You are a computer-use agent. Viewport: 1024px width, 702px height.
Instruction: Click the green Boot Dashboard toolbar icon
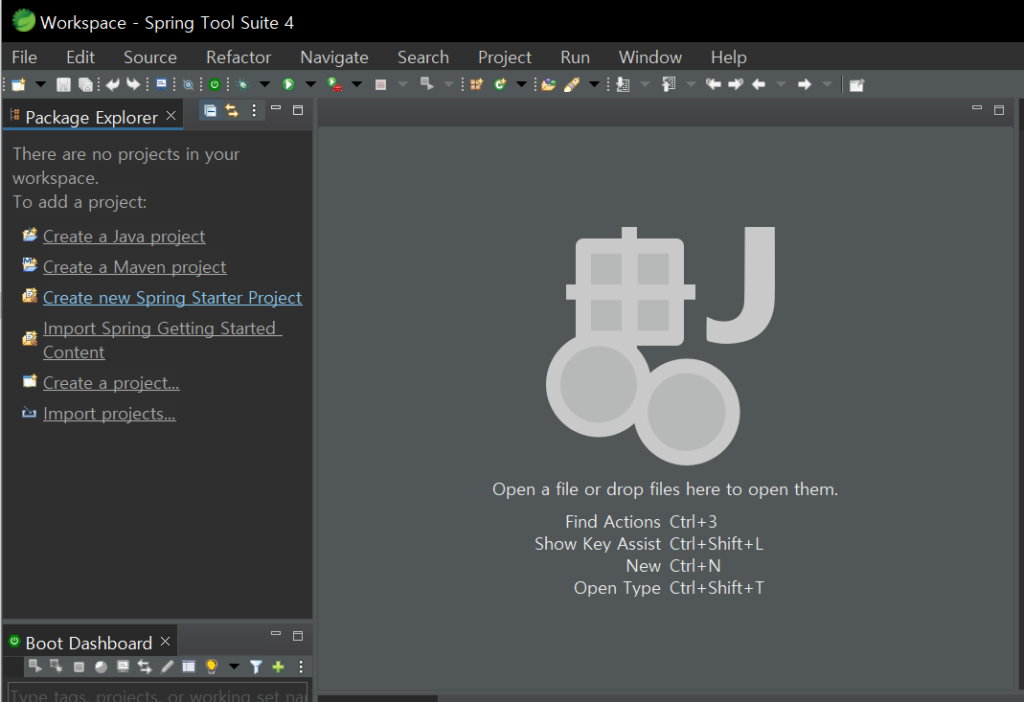pyautogui.click(x=214, y=85)
